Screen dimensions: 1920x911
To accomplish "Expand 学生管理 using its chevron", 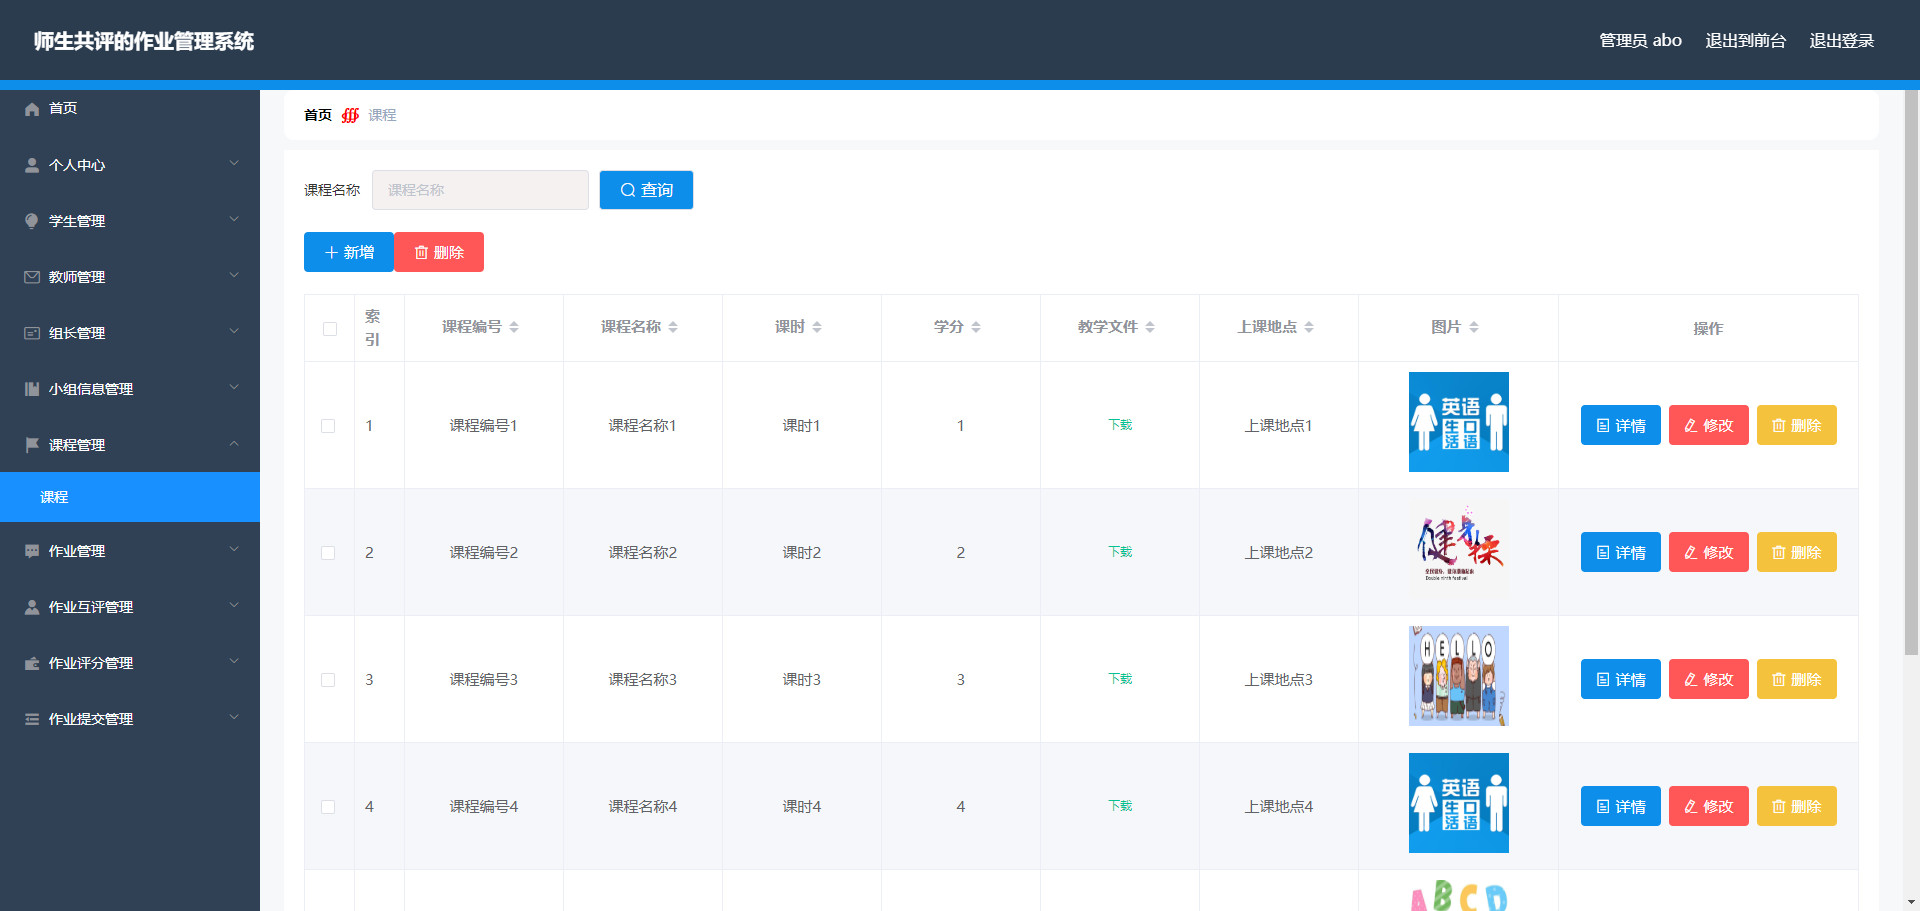I will [234, 219].
